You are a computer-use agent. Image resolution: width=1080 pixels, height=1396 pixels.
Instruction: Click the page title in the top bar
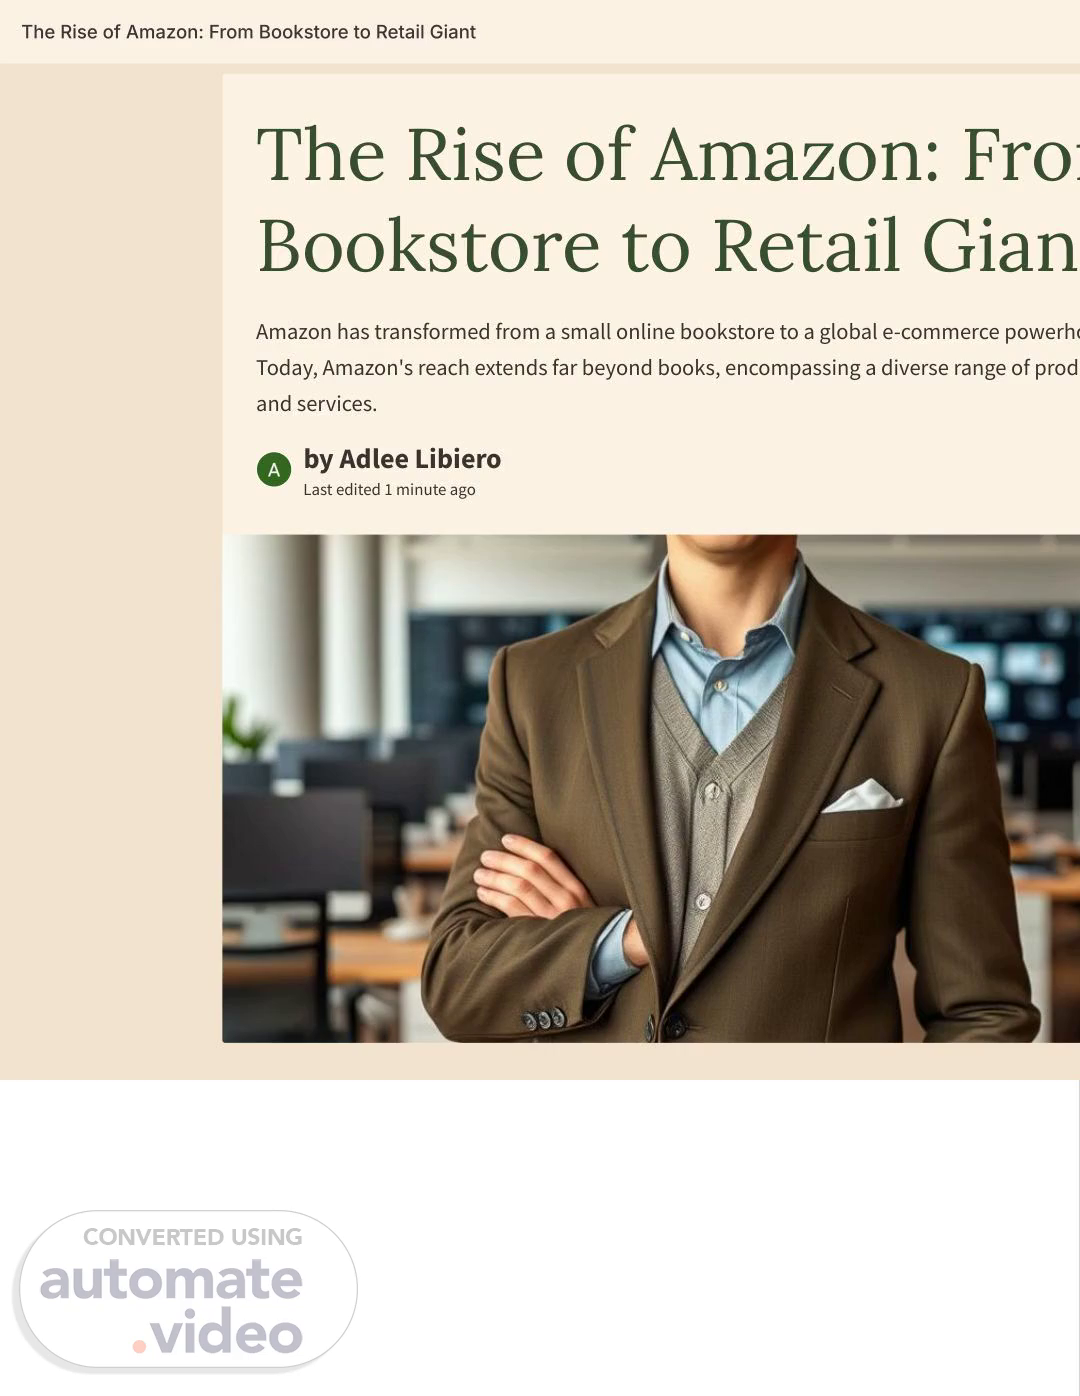coord(249,32)
